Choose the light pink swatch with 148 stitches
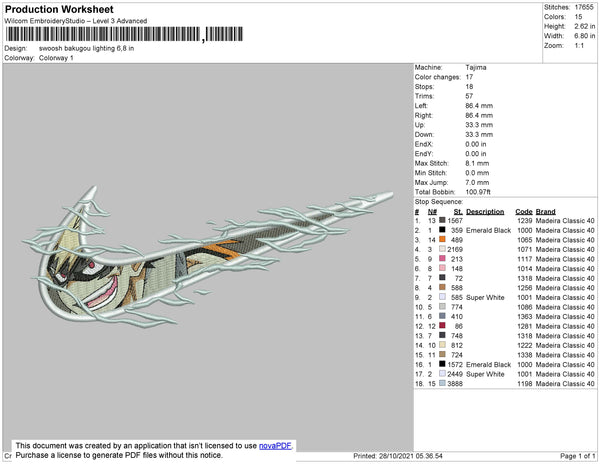Viewport: 600px width, 464px height. [x=442, y=268]
